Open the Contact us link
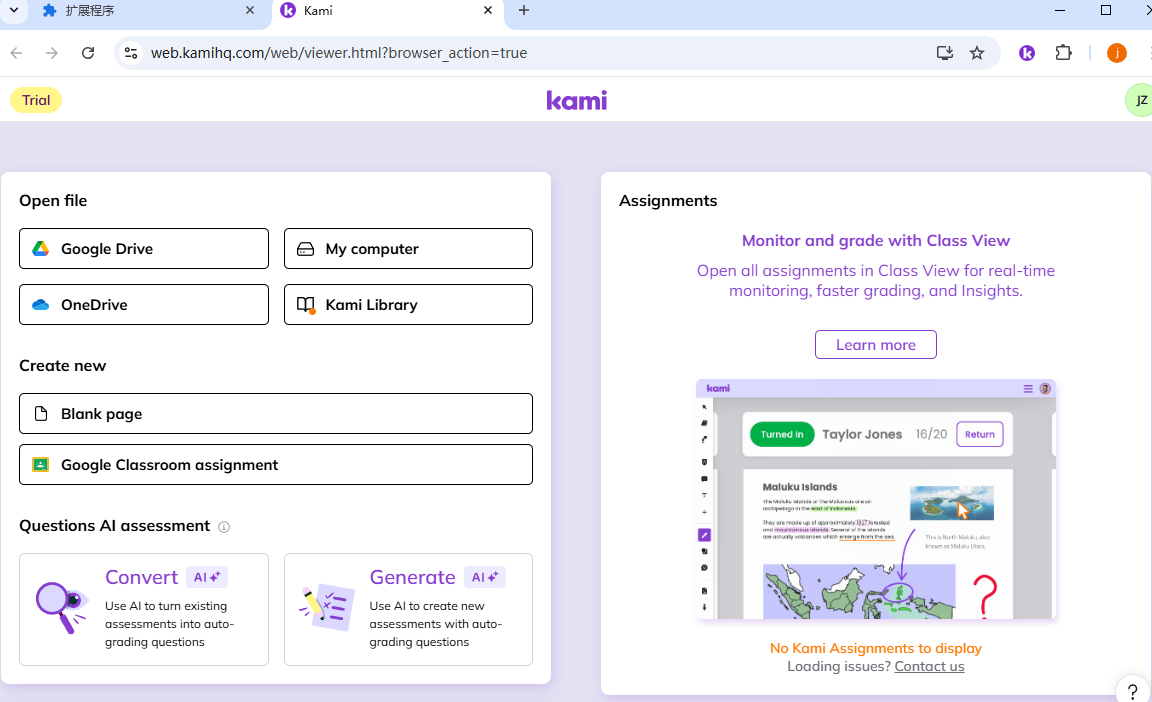 pyautogui.click(x=929, y=666)
